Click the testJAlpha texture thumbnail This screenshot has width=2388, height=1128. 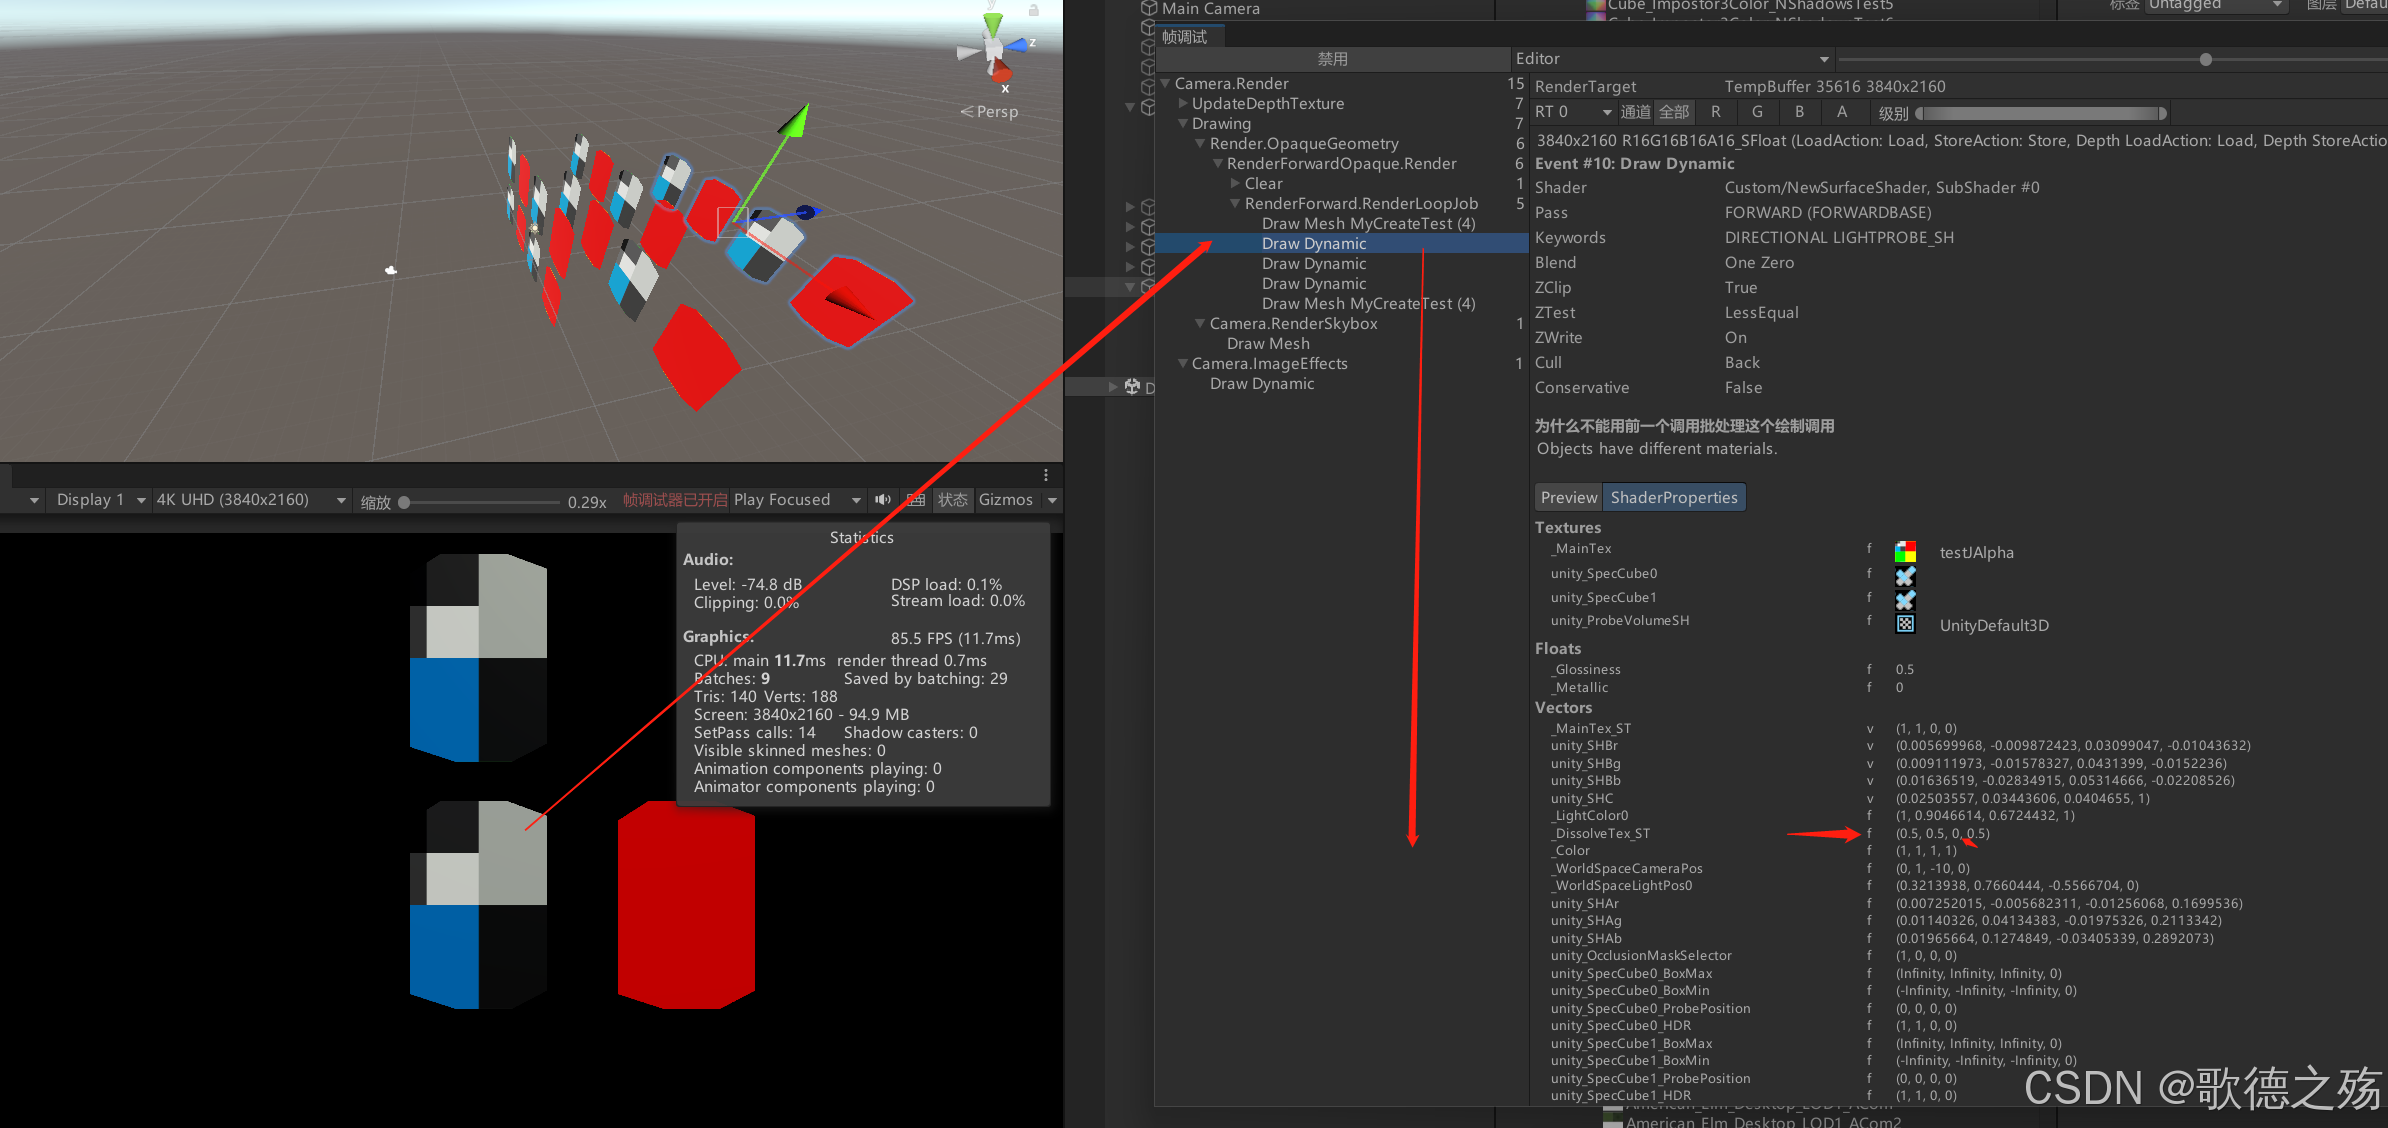click(x=1905, y=552)
